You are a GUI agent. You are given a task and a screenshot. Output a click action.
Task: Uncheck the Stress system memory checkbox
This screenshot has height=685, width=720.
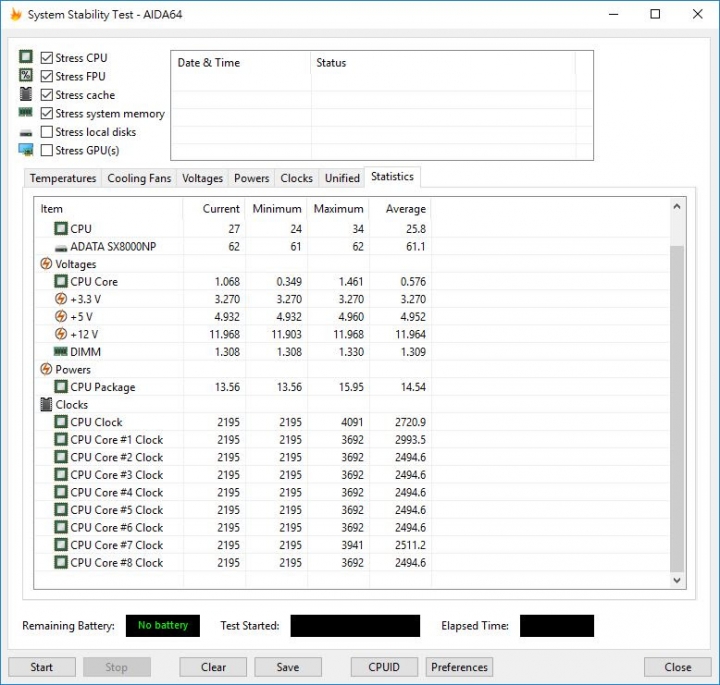pos(46,113)
